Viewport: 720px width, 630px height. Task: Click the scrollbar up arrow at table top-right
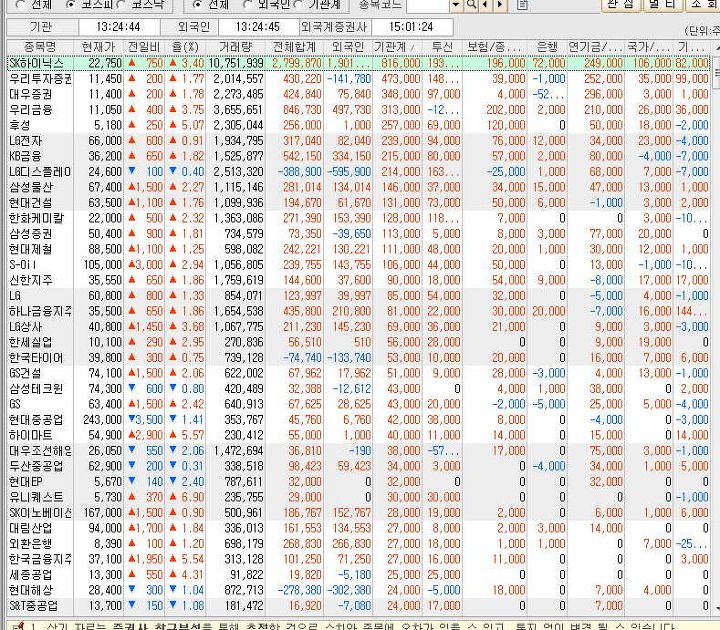[716, 47]
